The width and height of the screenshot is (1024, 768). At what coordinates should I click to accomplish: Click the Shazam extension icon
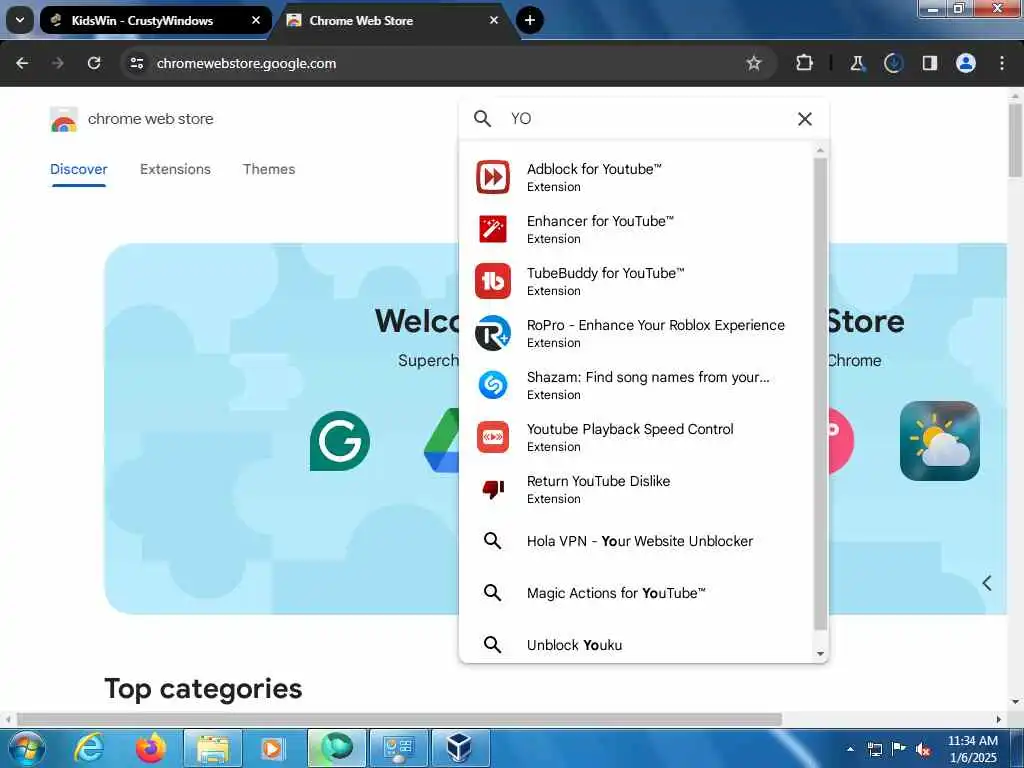click(x=492, y=385)
